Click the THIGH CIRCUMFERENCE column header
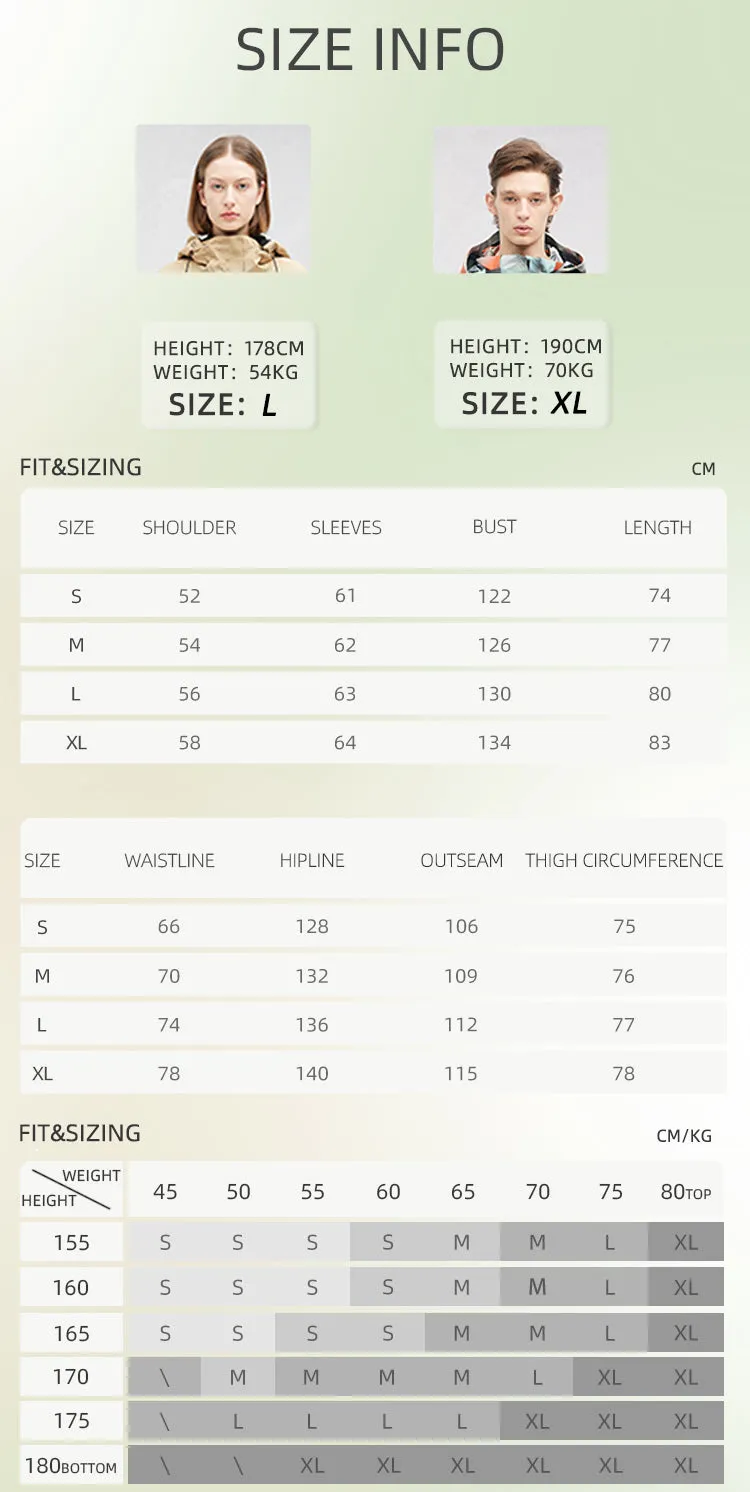Viewport: 750px width, 1492px height. click(x=624, y=860)
